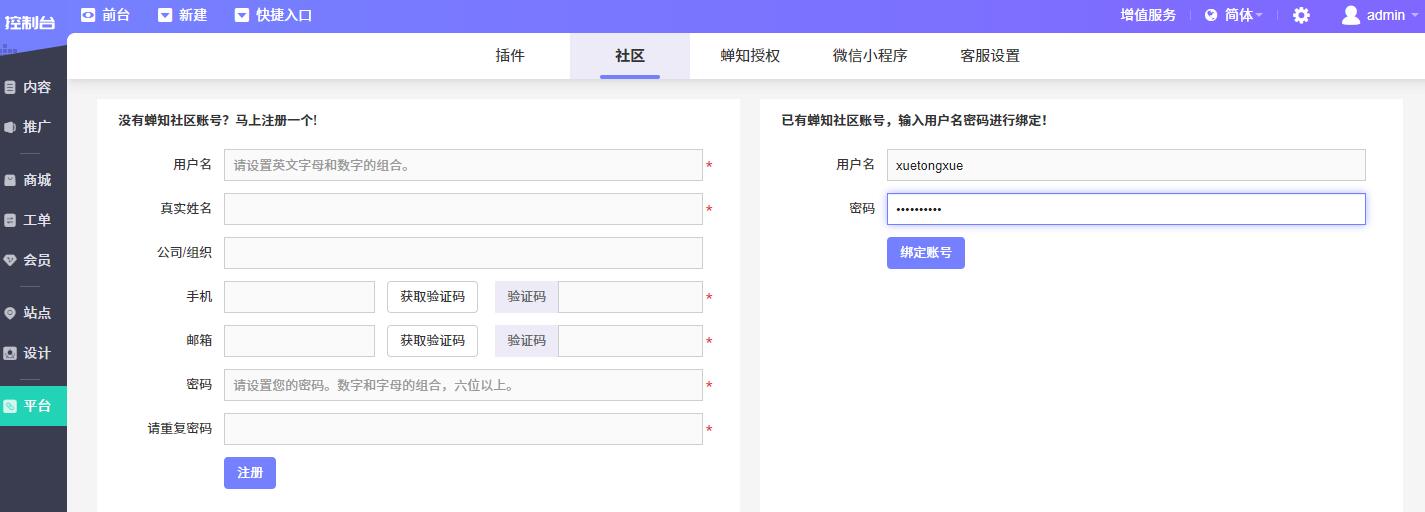Switch to the 客服设置 tab

[x=990, y=56]
